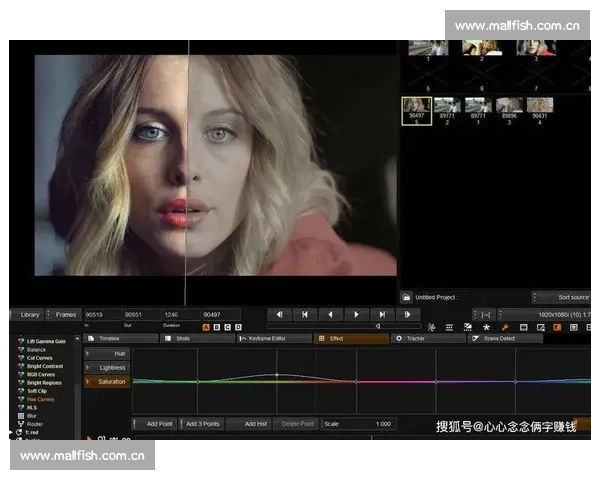Toggle grade version A
The height and width of the screenshot is (480, 600).
[x=206, y=327]
